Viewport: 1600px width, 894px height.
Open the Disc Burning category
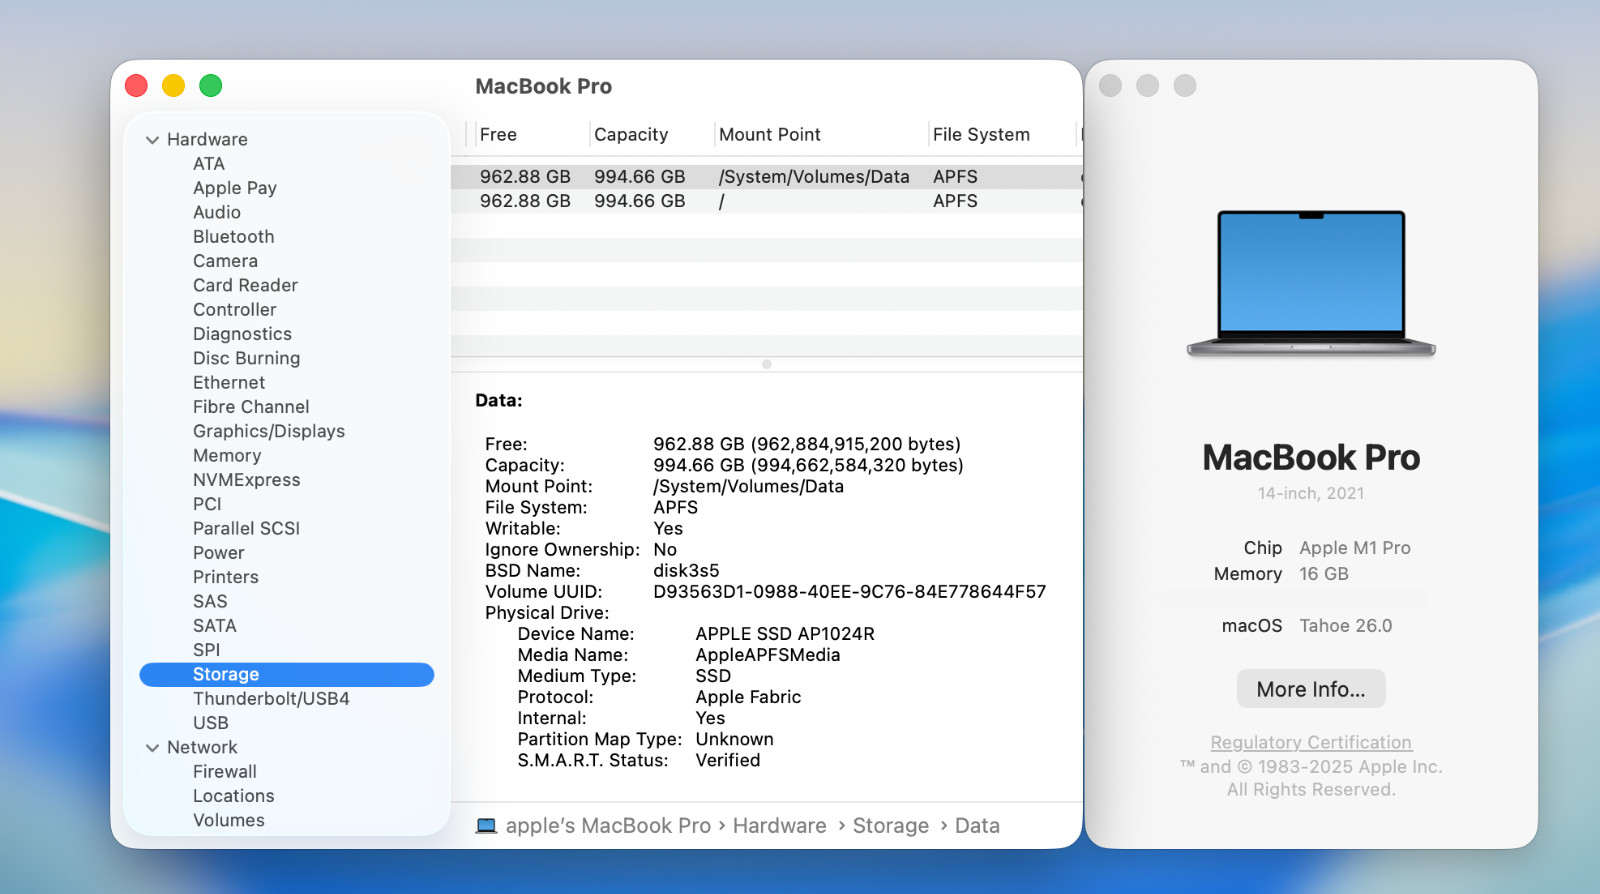point(246,358)
